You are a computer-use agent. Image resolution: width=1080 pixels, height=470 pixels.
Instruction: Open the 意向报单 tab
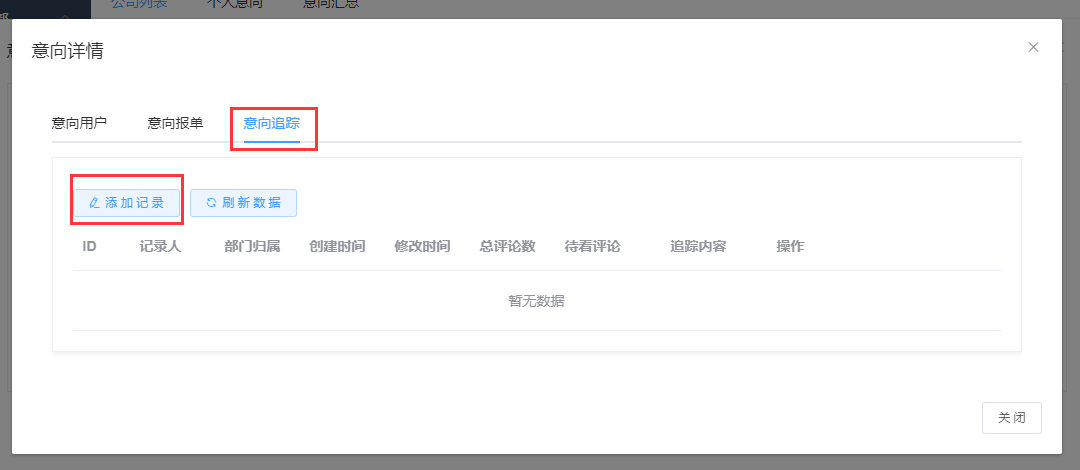[x=175, y=123]
